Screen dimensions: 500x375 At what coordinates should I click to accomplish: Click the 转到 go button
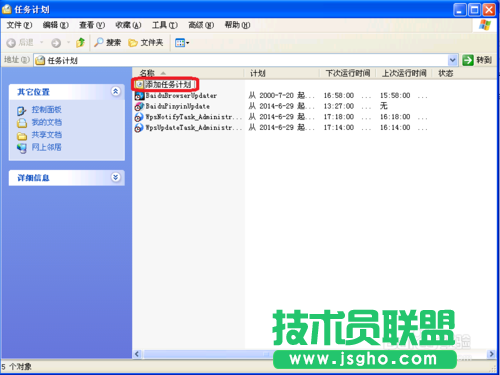click(477, 60)
